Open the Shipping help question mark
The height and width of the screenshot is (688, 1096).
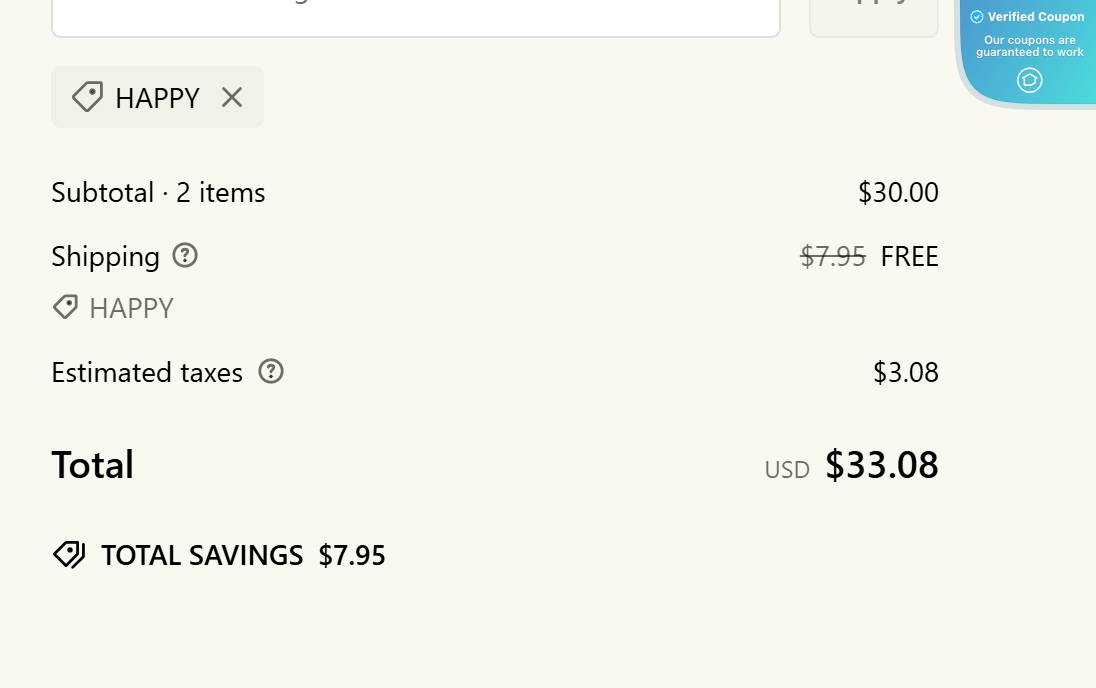coord(185,255)
